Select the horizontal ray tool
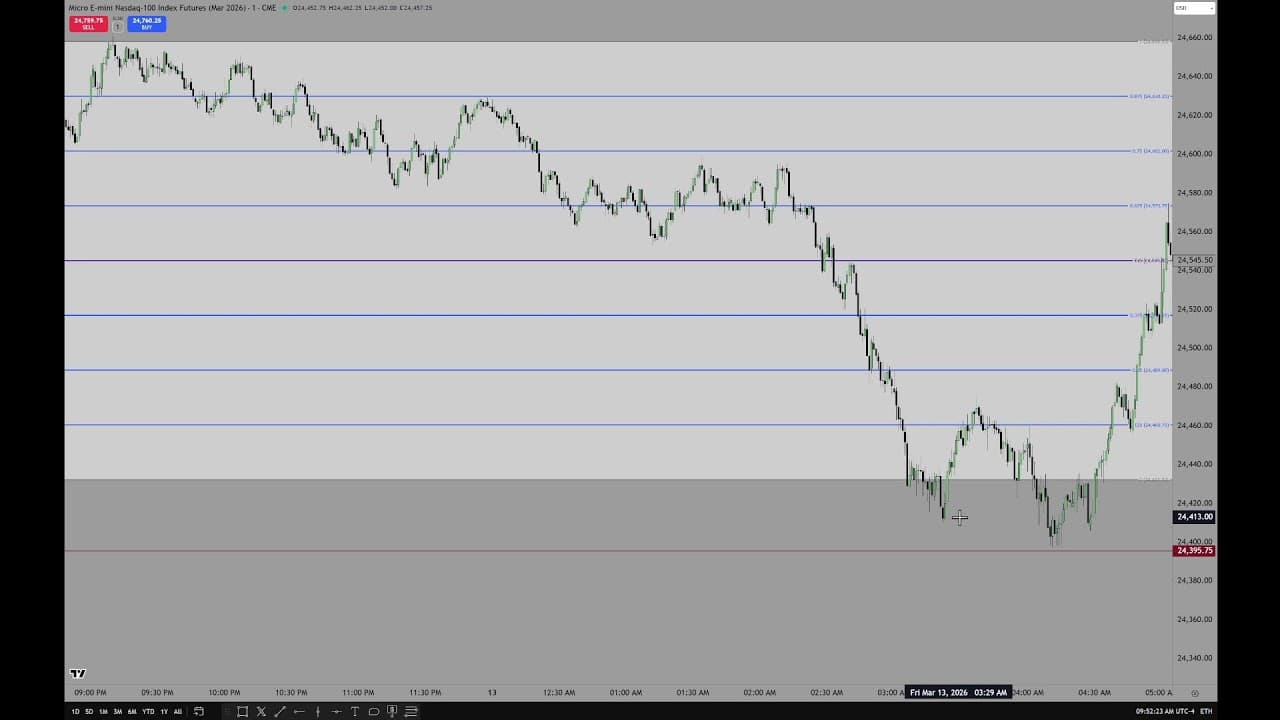1280x720 pixels. click(x=299, y=712)
